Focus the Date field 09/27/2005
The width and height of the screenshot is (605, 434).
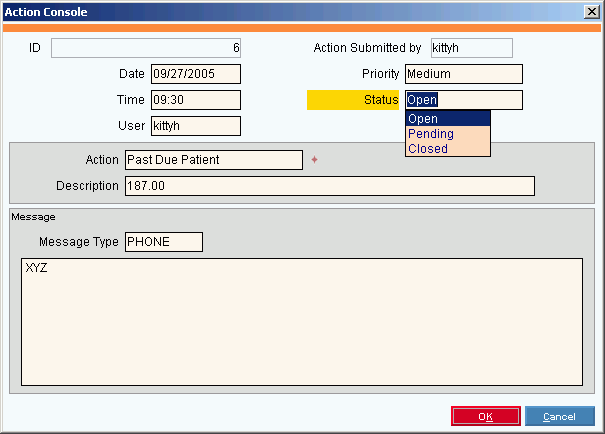pos(195,74)
